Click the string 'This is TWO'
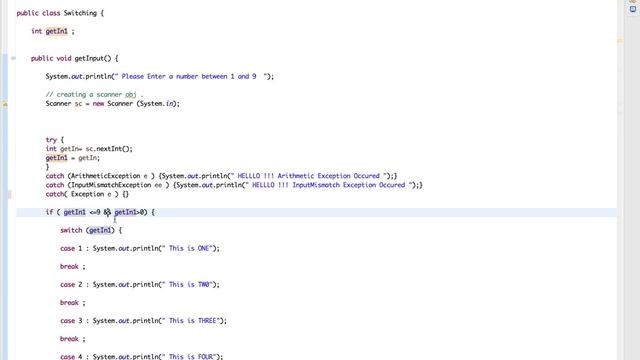Viewport: 640px width, 360px height. pos(189,284)
